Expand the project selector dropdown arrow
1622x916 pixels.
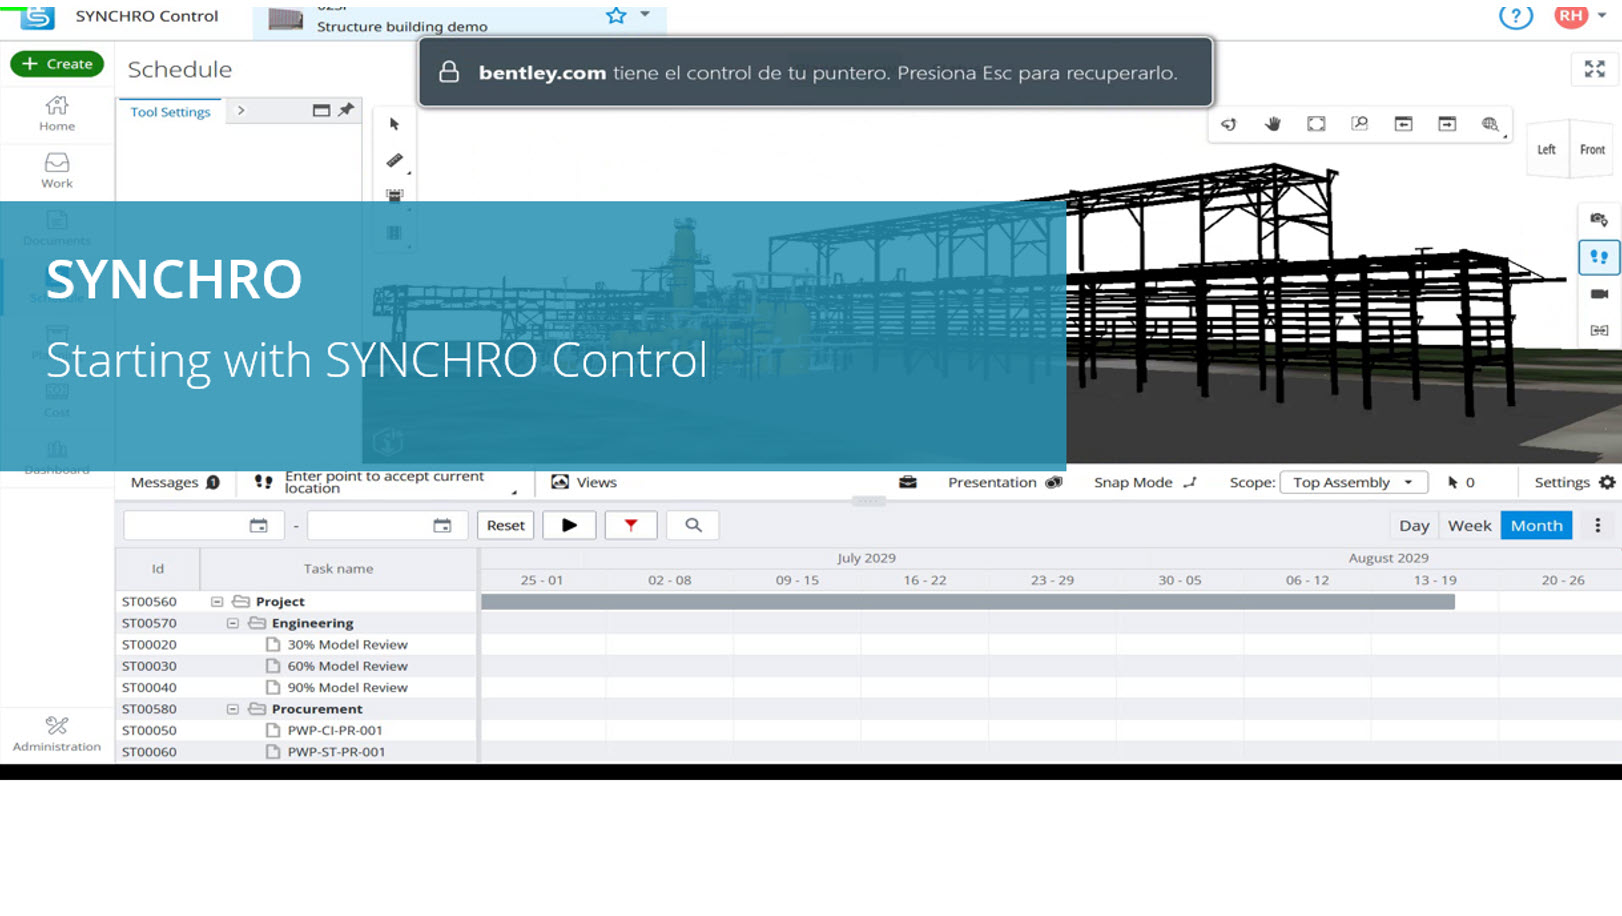point(645,14)
